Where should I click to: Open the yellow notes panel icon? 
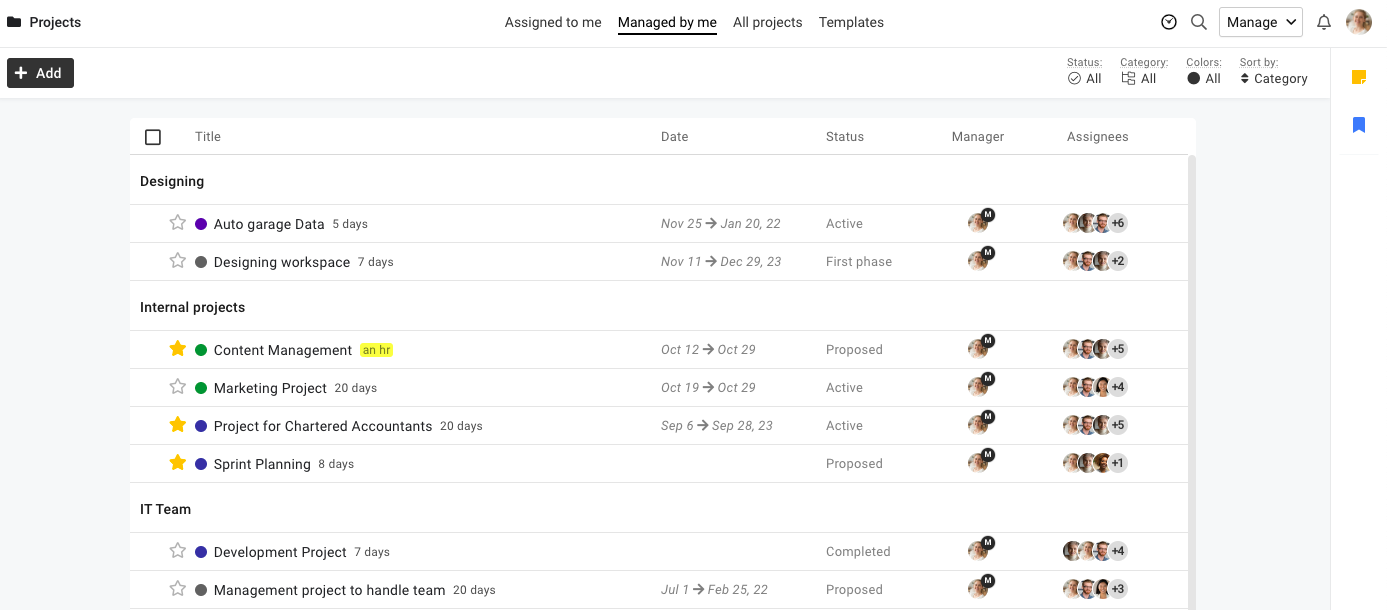point(1359,76)
